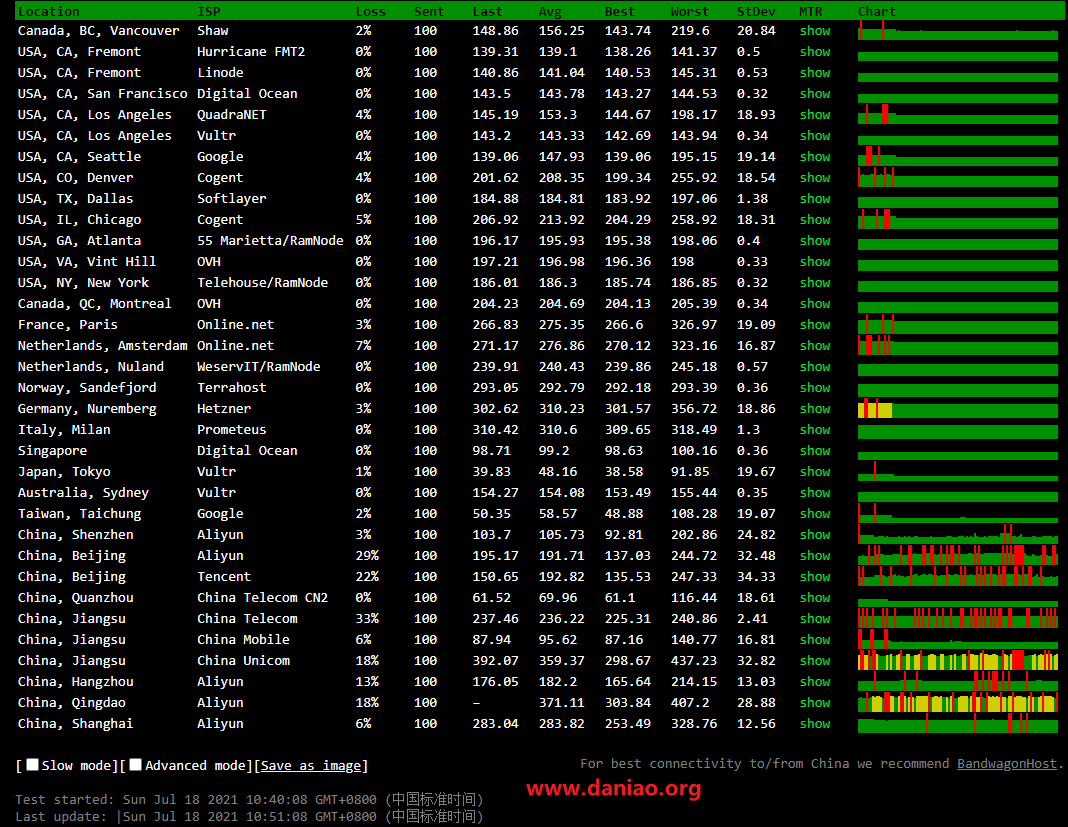Select the 33% loss value
This screenshot has height=827, width=1068.
tap(367, 619)
